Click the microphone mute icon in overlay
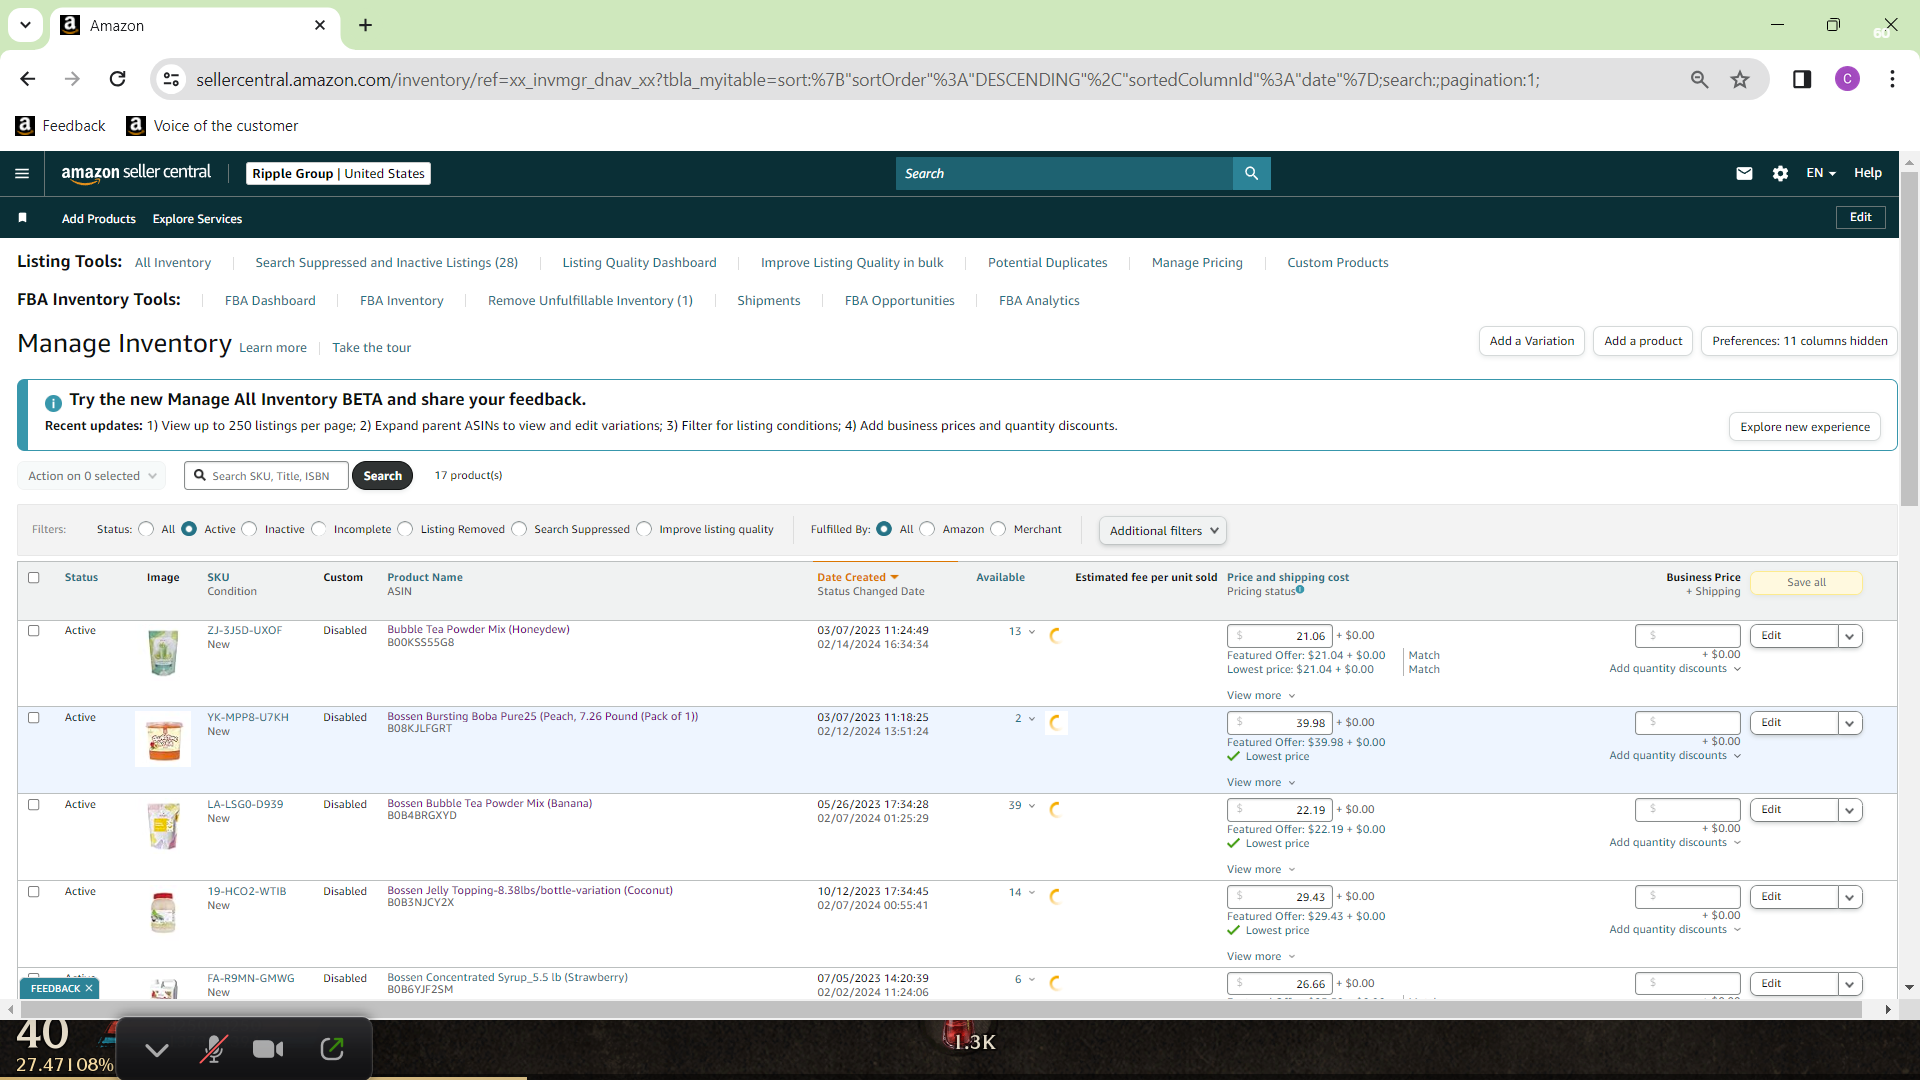 [x=213, y=1048]
